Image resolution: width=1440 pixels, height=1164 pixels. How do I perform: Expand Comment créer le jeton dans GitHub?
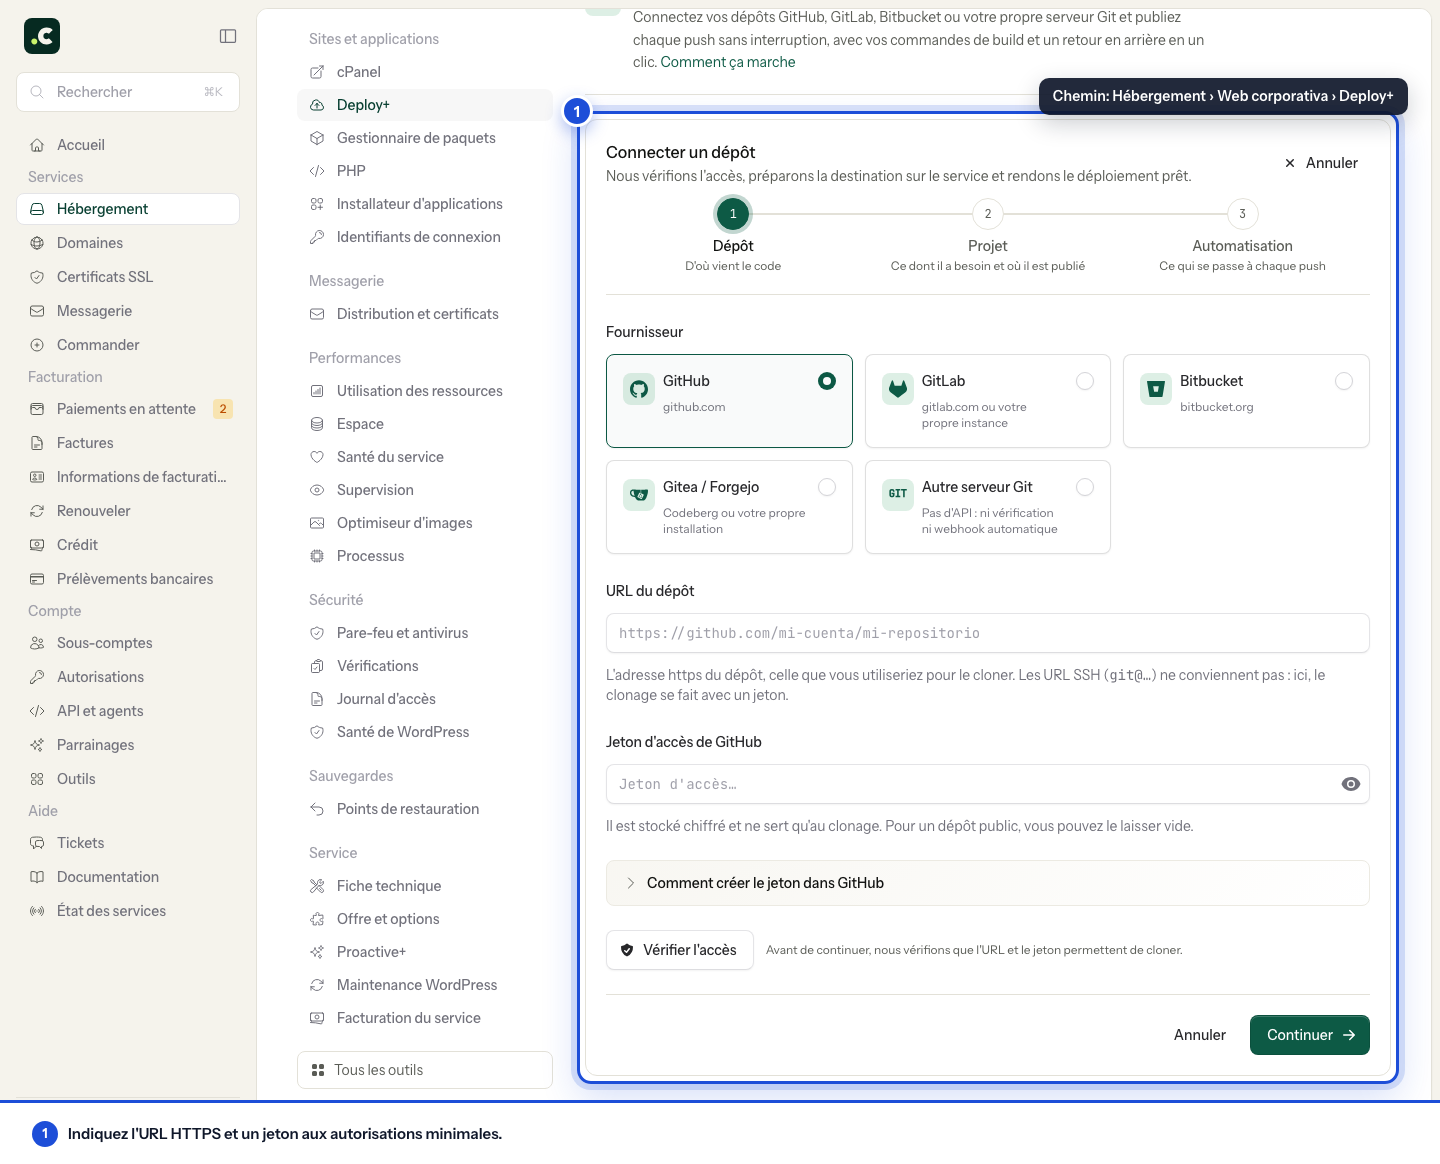988,883
